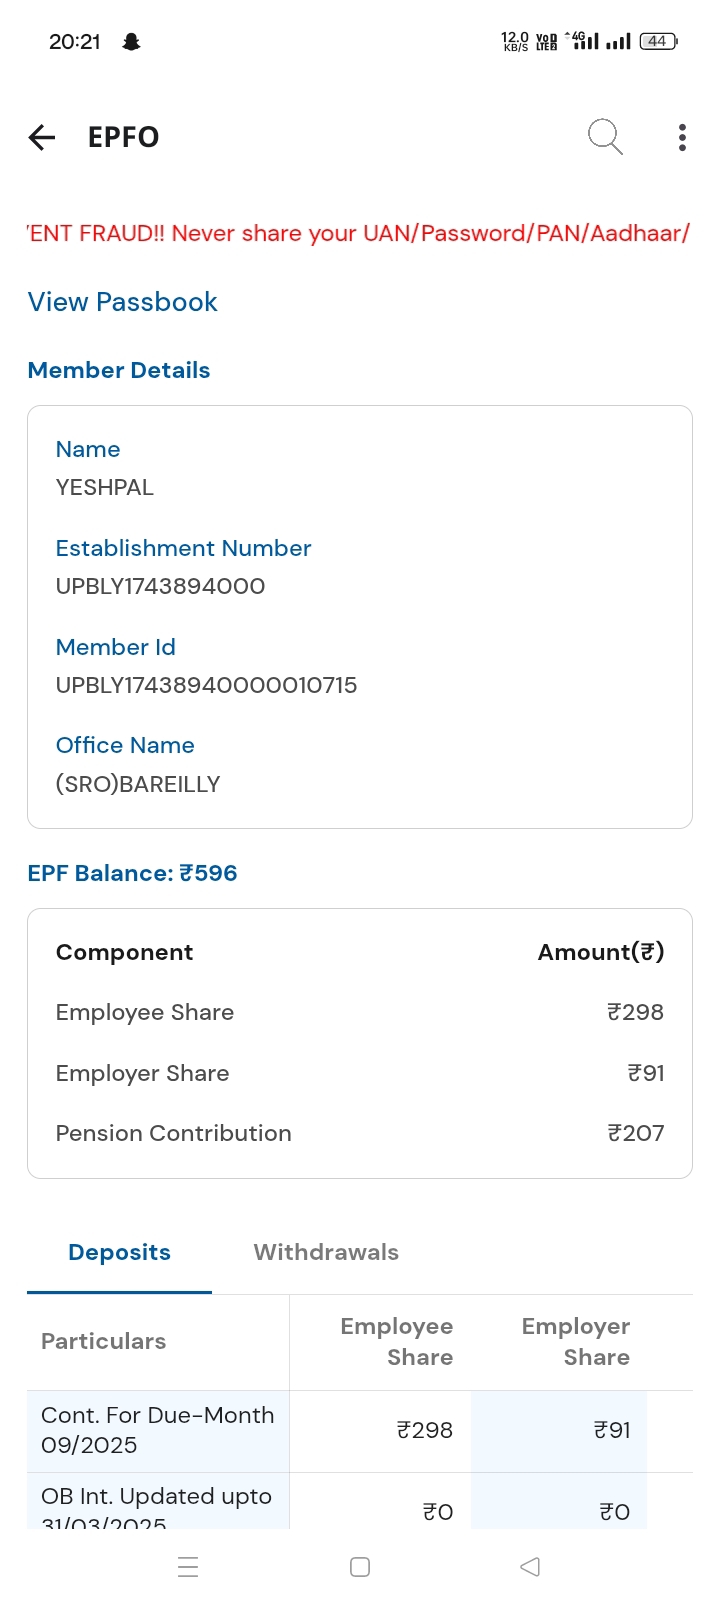The height and width of the screenshot is (1604, 720).
Task: Open search with magnifier icon
Action: coord(605,136)
